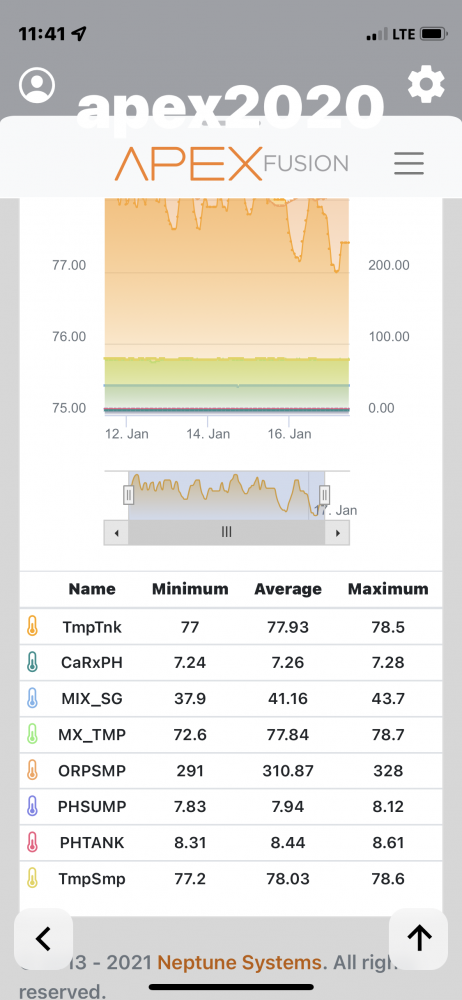The image size is (462, 1000).
Task: Click the MX_TMP probe icon
Action: (33, 735)
